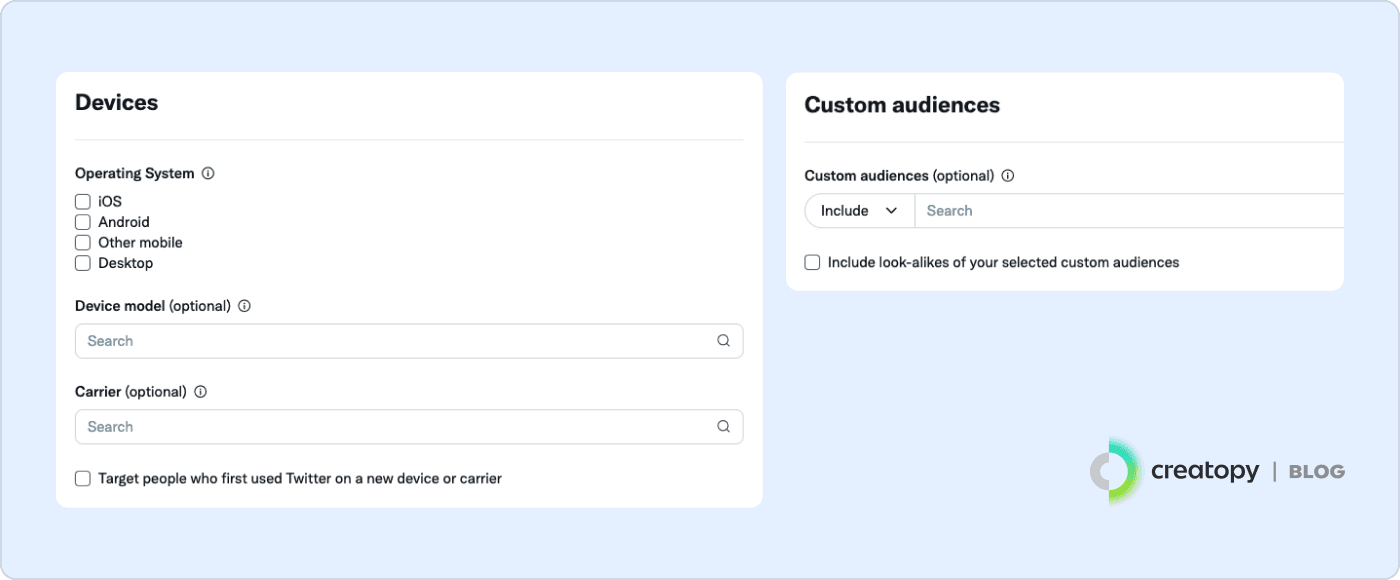Click the Custom audiences panel heading
1400x580 pixels.
[x=902, y=105]
